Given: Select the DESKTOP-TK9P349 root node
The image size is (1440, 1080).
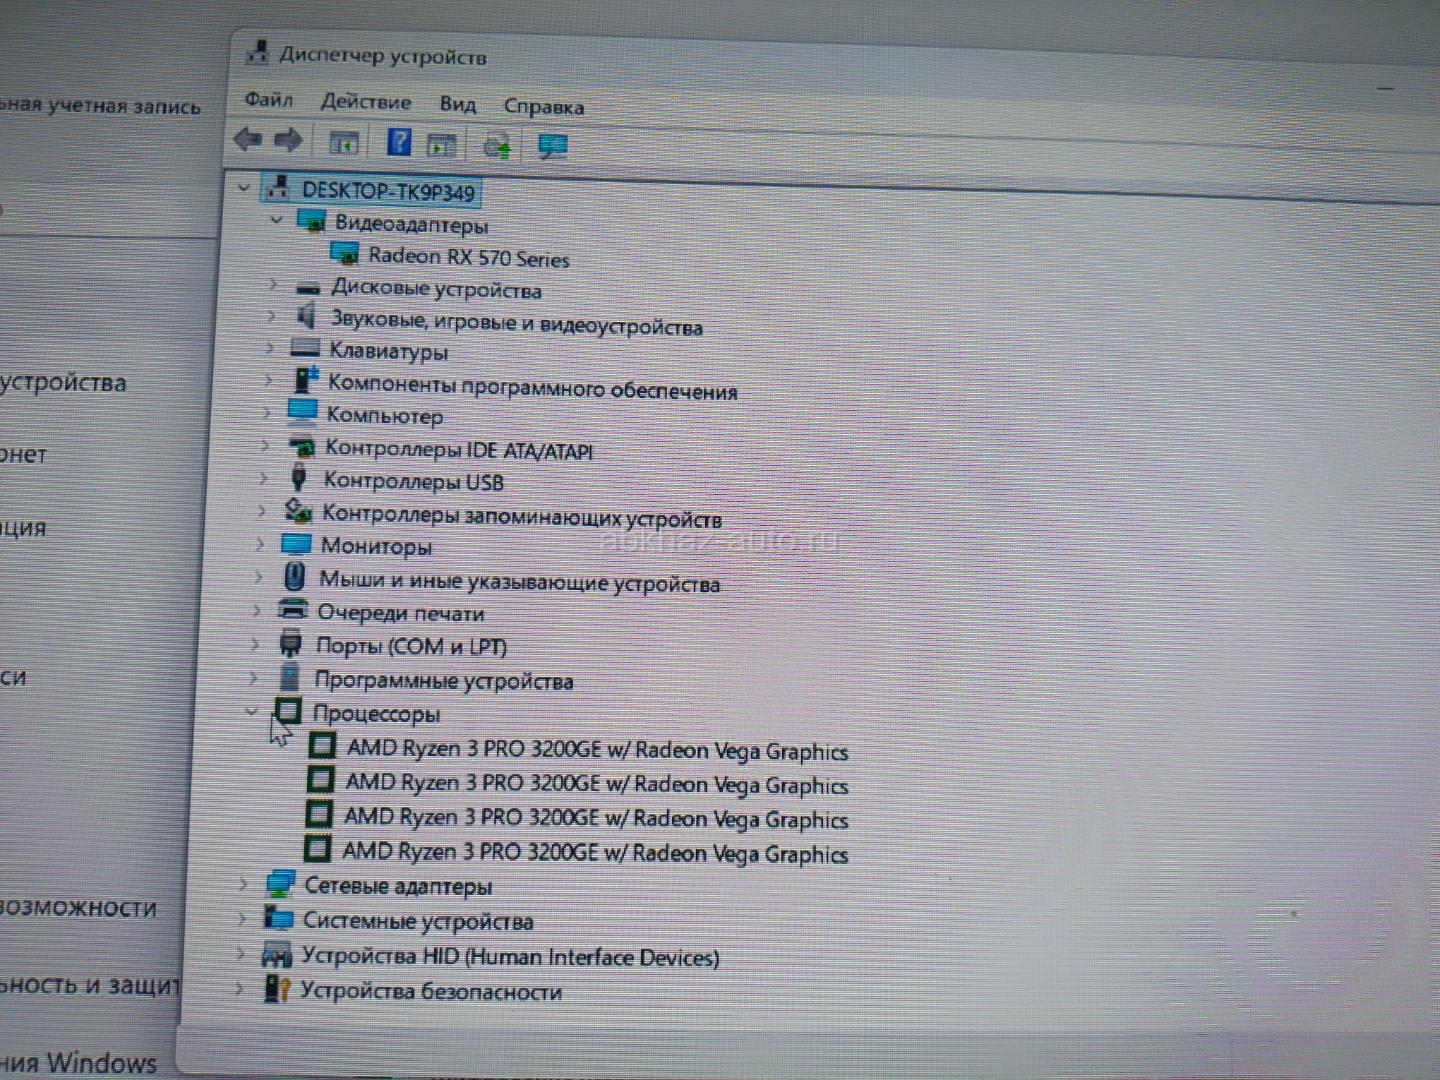Looking at the screenshot, I should click(388, 191).
